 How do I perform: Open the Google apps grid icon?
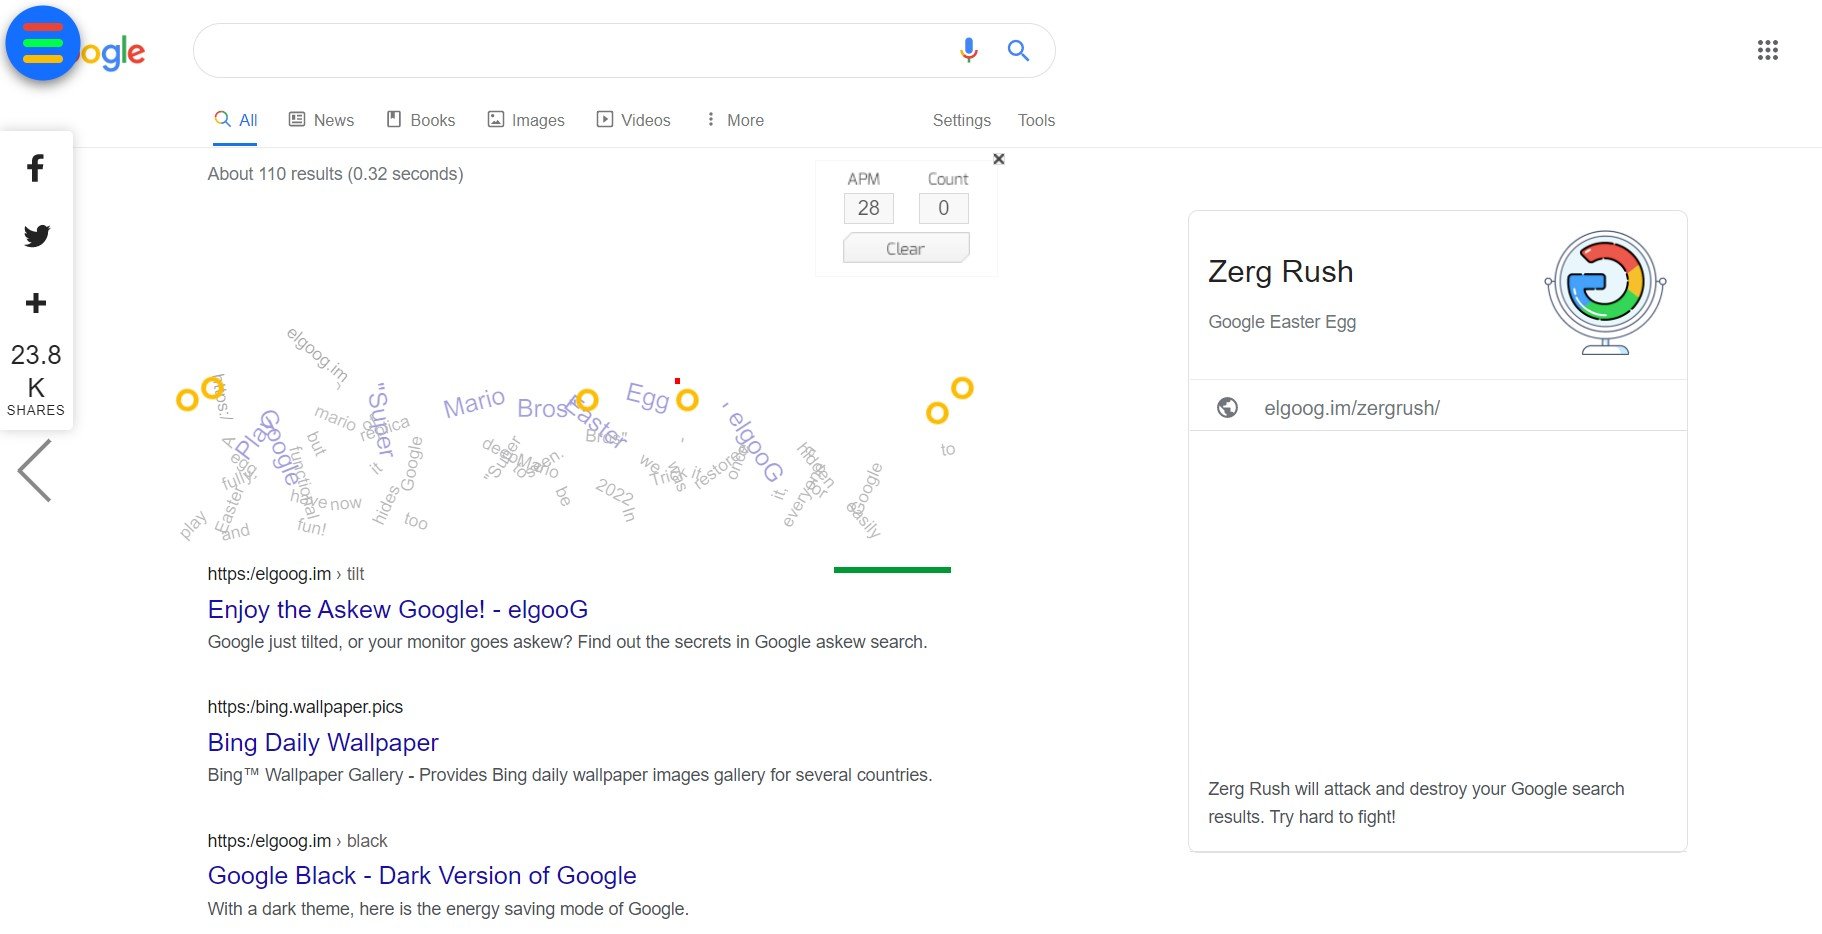1767,50
